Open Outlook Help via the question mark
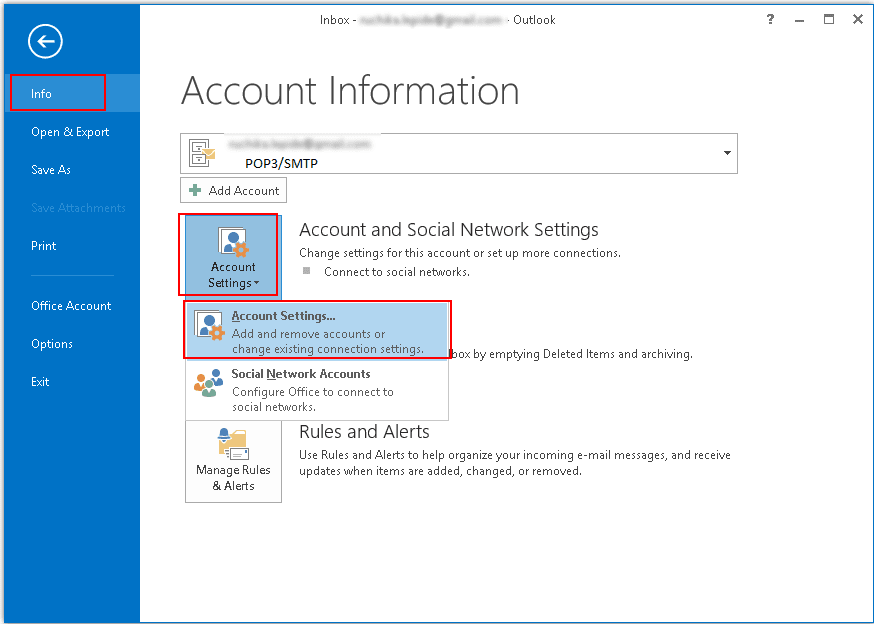874x624 pixels. [x=769, y=19]
